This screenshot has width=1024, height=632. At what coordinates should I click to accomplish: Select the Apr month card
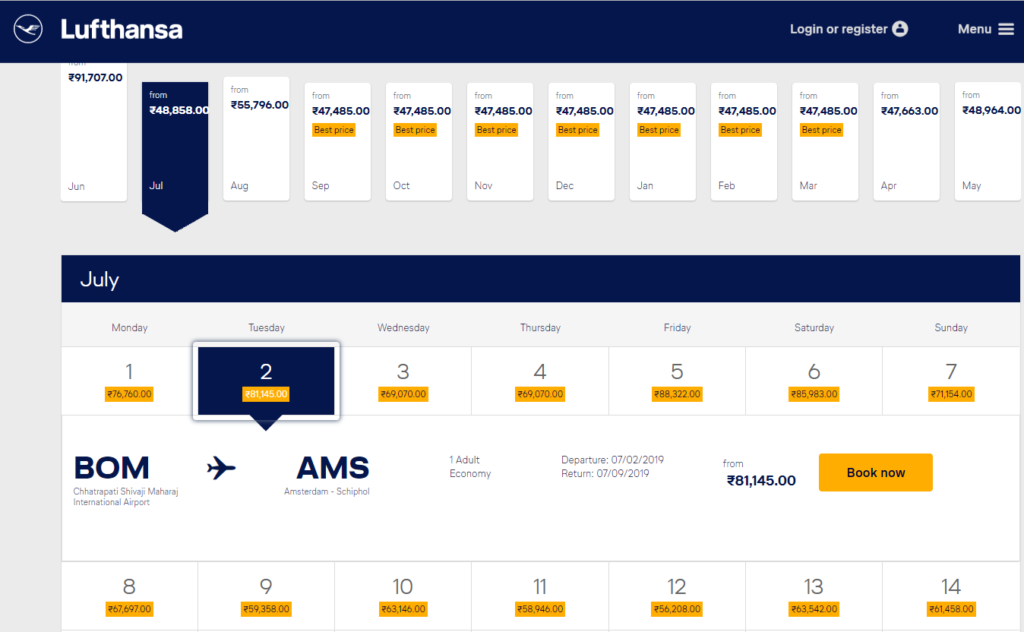pyautogui.click(x=906, y=142)
